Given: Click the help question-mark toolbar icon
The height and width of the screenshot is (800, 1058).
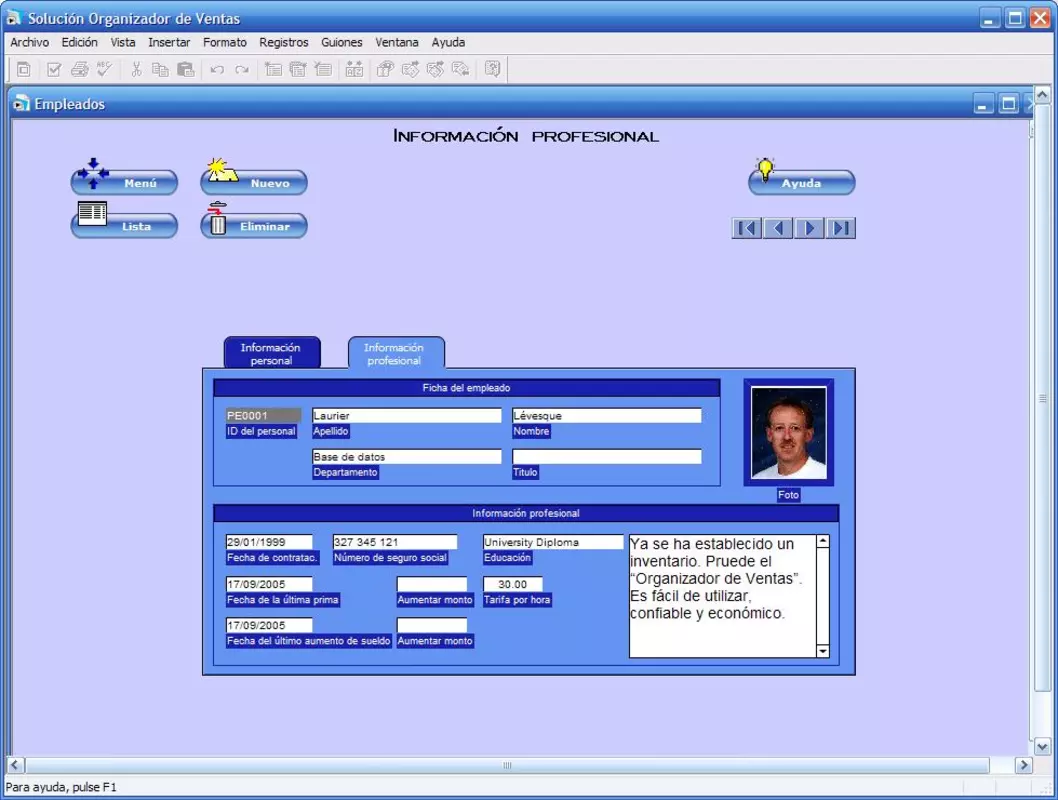Looking at the screenshot, I should click(x=493, y=69).
